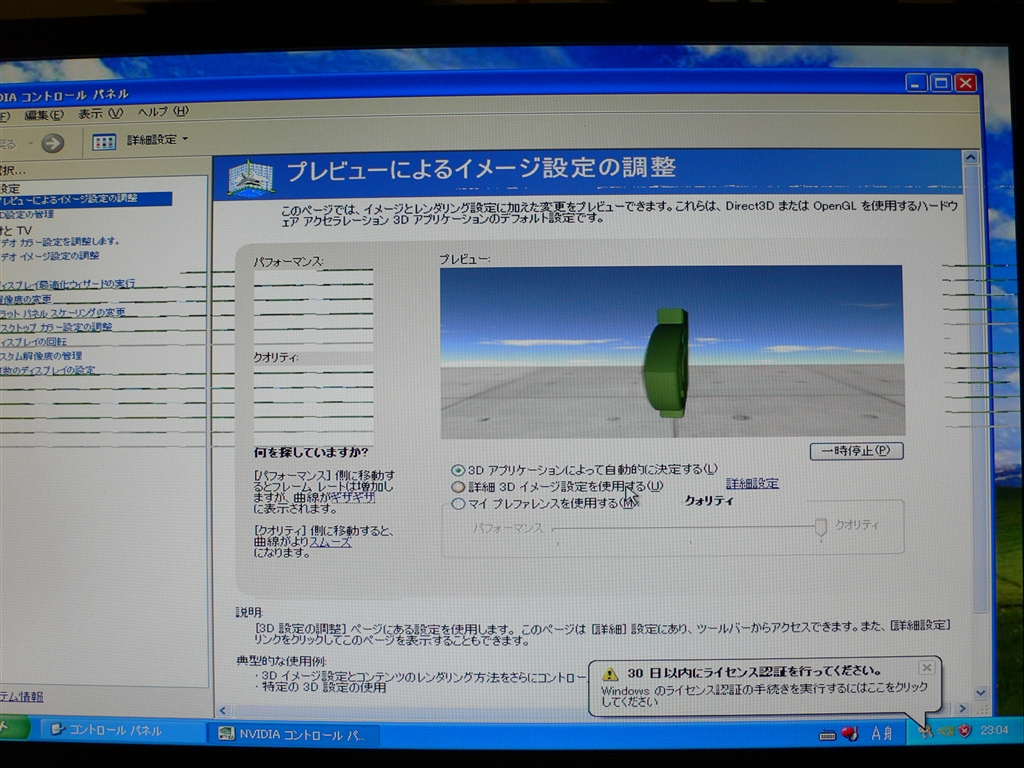The width and height of the screenshot is (1024, 768).
Task: Open フラット パネル スケーリングの変更 task
Action: pyautogui.click(x=63, y=313)
